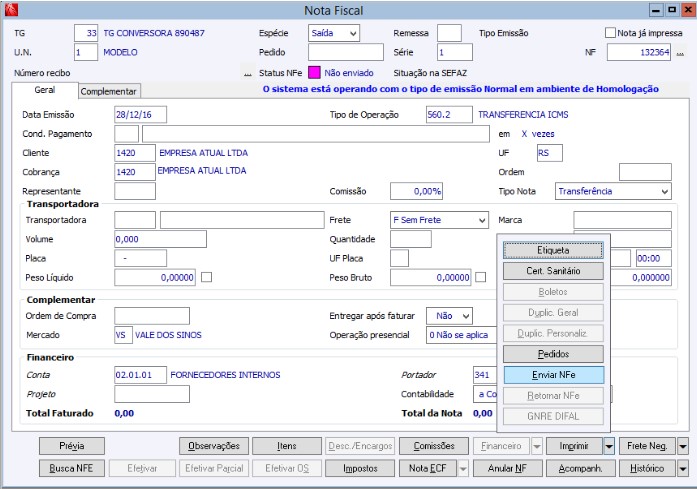697x489 pixels.
Task: Enable the Nota já impressa checkbox
Action: pos(611,33)
